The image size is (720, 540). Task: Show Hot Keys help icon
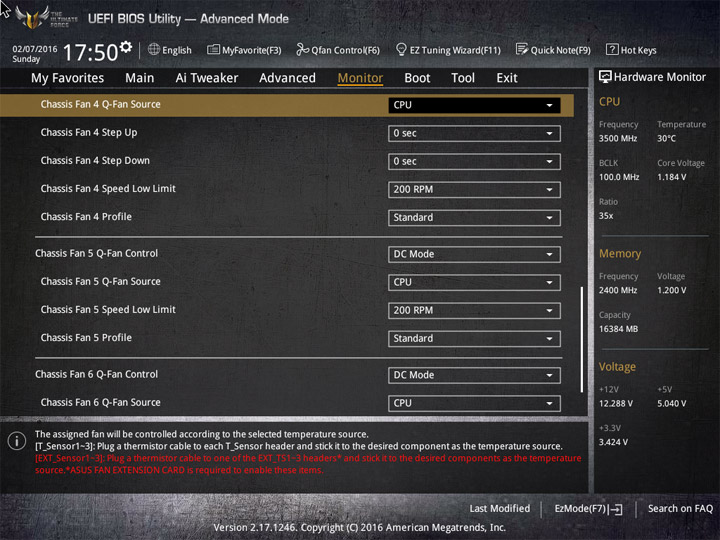[611, 50]
